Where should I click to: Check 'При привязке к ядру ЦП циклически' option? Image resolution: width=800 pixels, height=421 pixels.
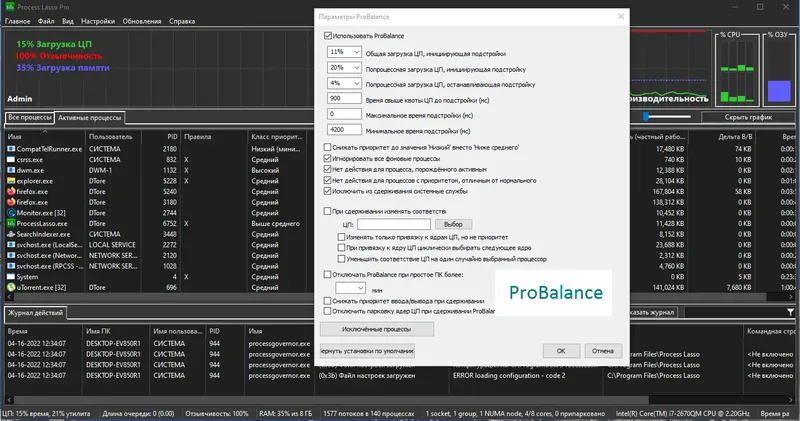click(341, 248)
